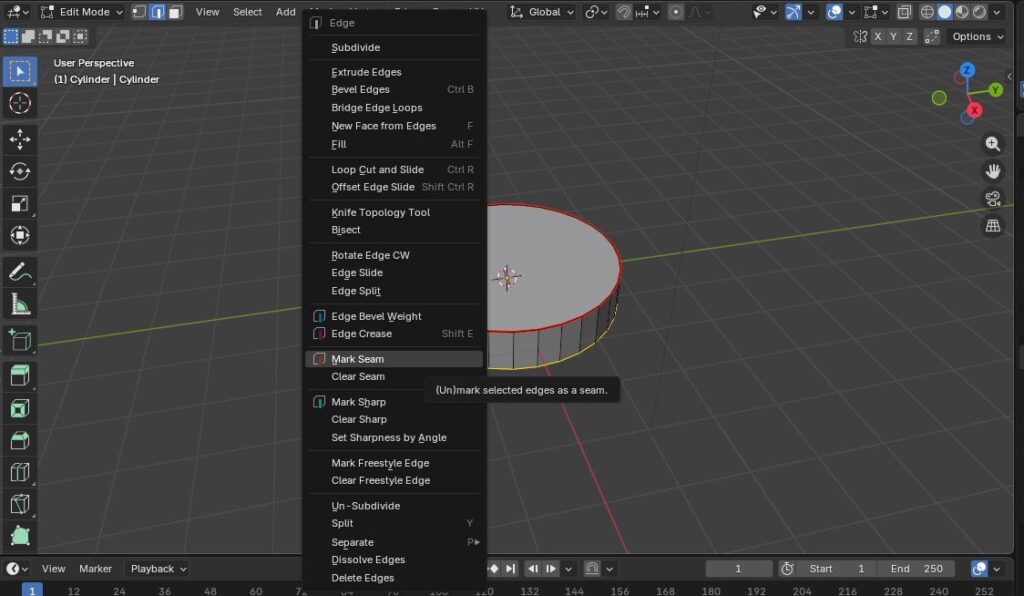This screenshot has width=1024, height=596.
Task: Enable X axis mirror toggle
Action: (878, 37)
